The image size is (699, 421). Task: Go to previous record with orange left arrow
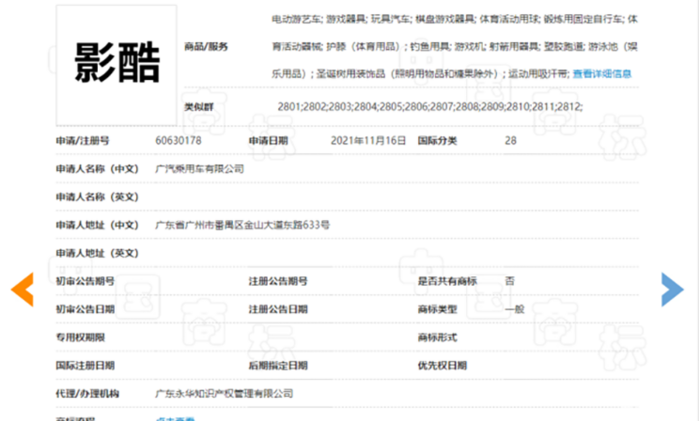click(22, 289)
